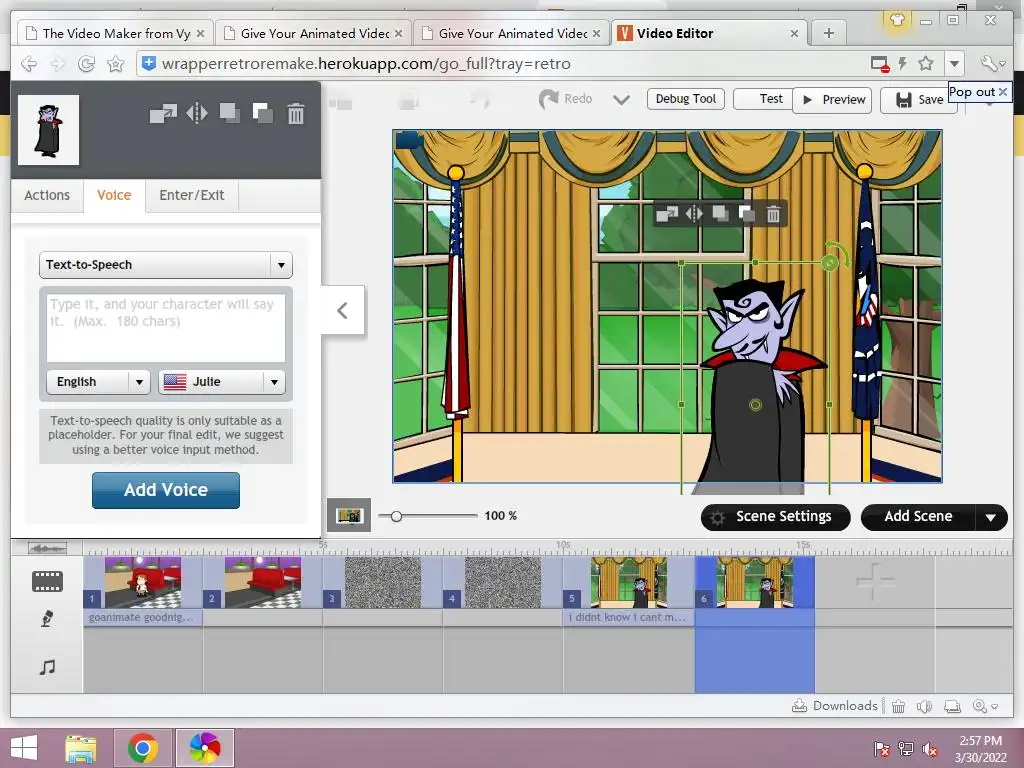Click the scene preview icon beside zoom slider
The width and height of the screenshot is (1024, 768).
coord(349,515)
